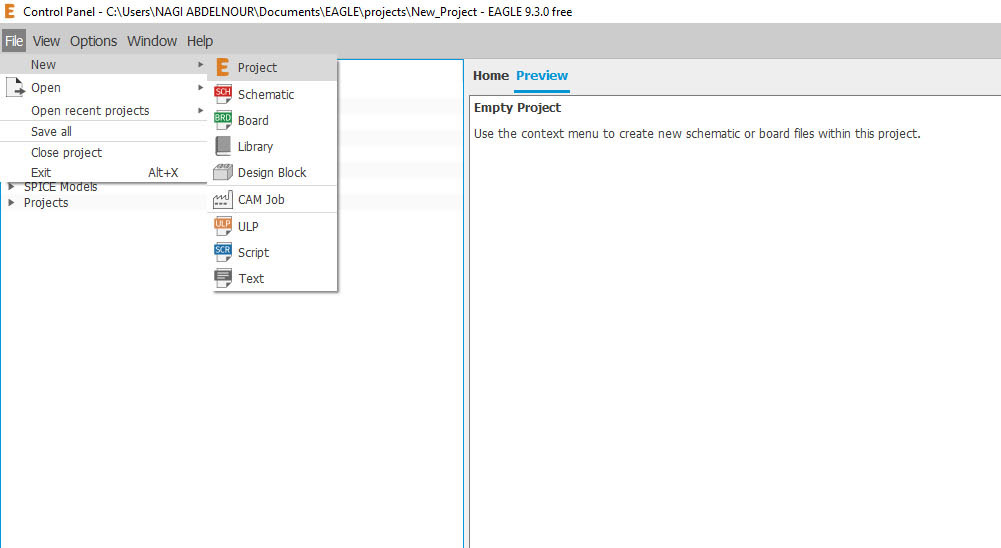Click the orange ULP icon
Screen dimensions: 1001x548
223,226
